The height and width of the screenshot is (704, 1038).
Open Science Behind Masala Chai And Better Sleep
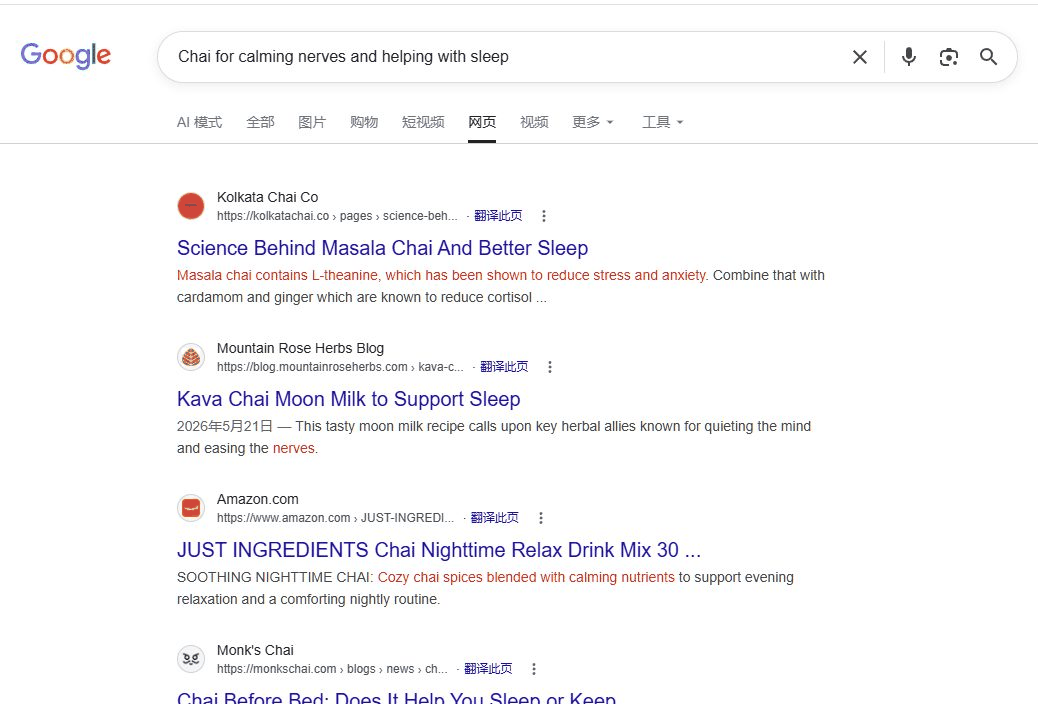pyautogui.click(x=382, y=248)
